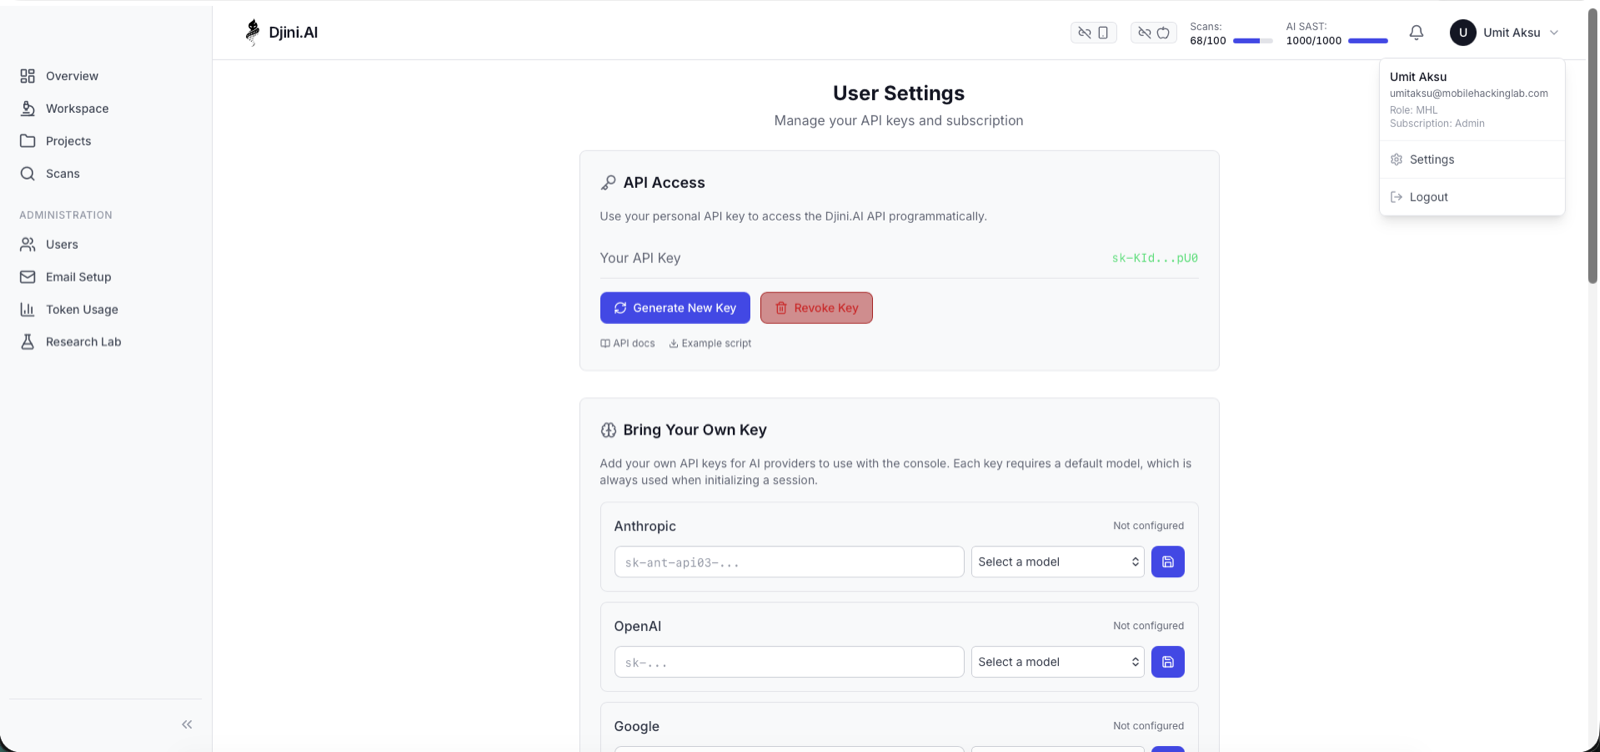Image resolution: width=1600 pixels, height=752 pixels.
Task: Click the Generate New Key button
Action: (675, 308)
